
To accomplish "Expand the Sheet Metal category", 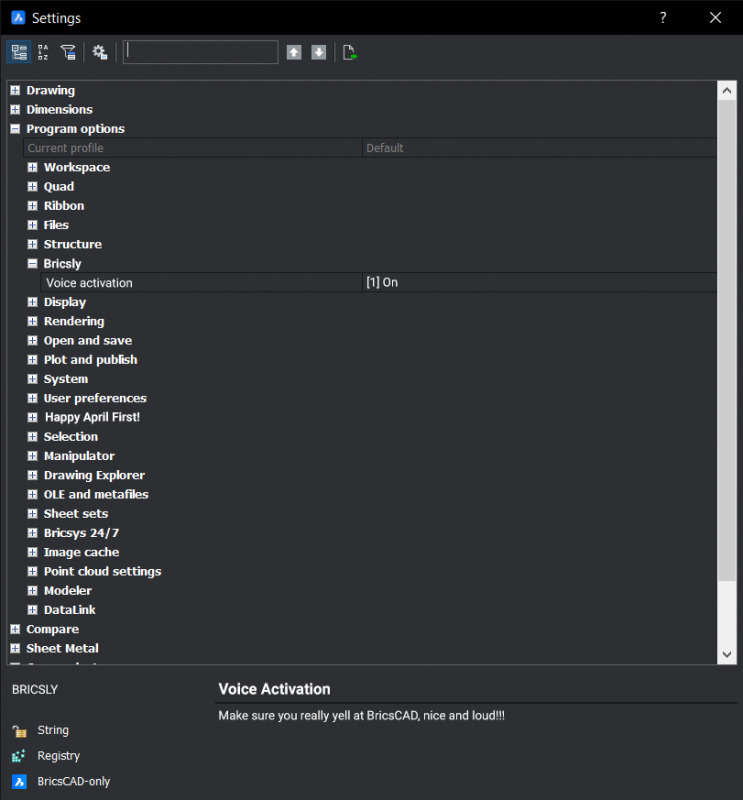I will tap(15, 648).
